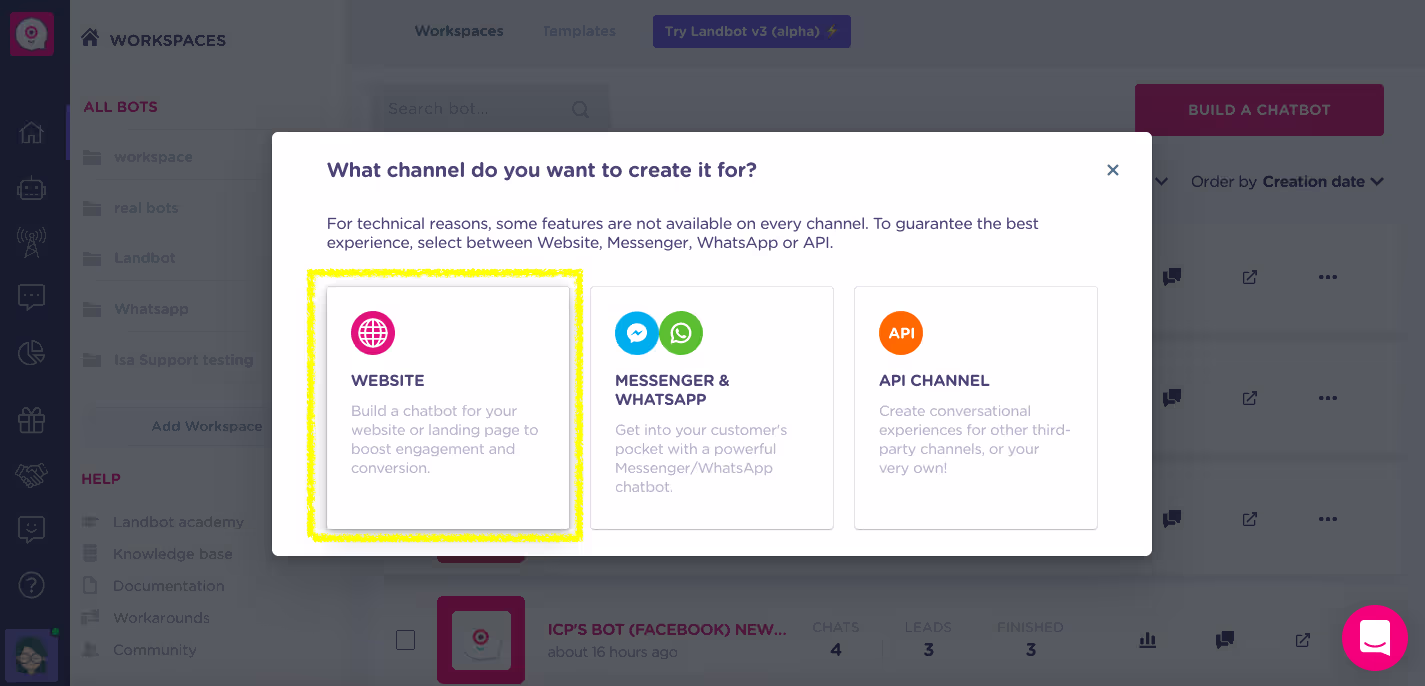Open the Knowledge base link
The width and height of the screenshot is (1425, 686).
[172, 554]
